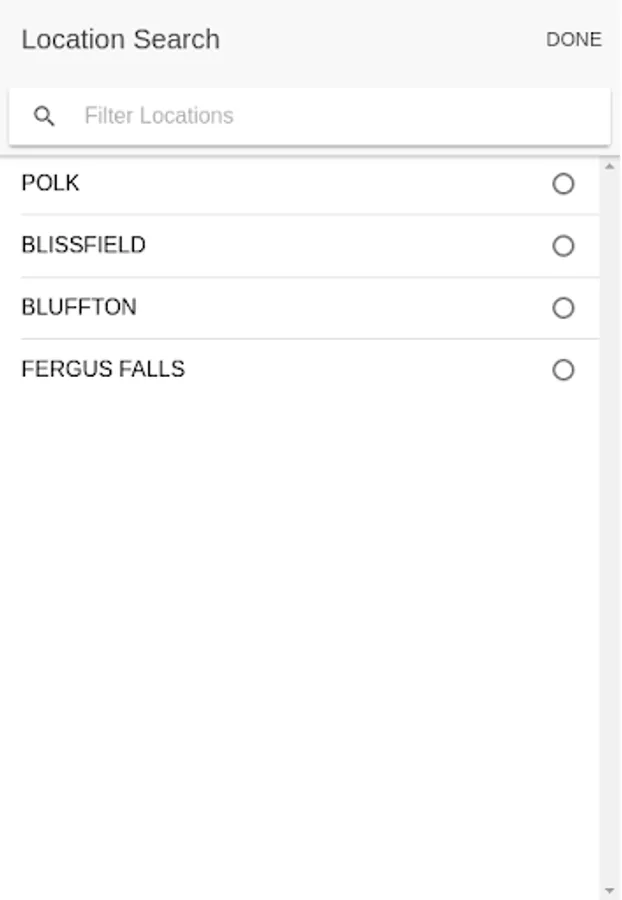Select the BLISSFIELD radio button

[563, 246]
